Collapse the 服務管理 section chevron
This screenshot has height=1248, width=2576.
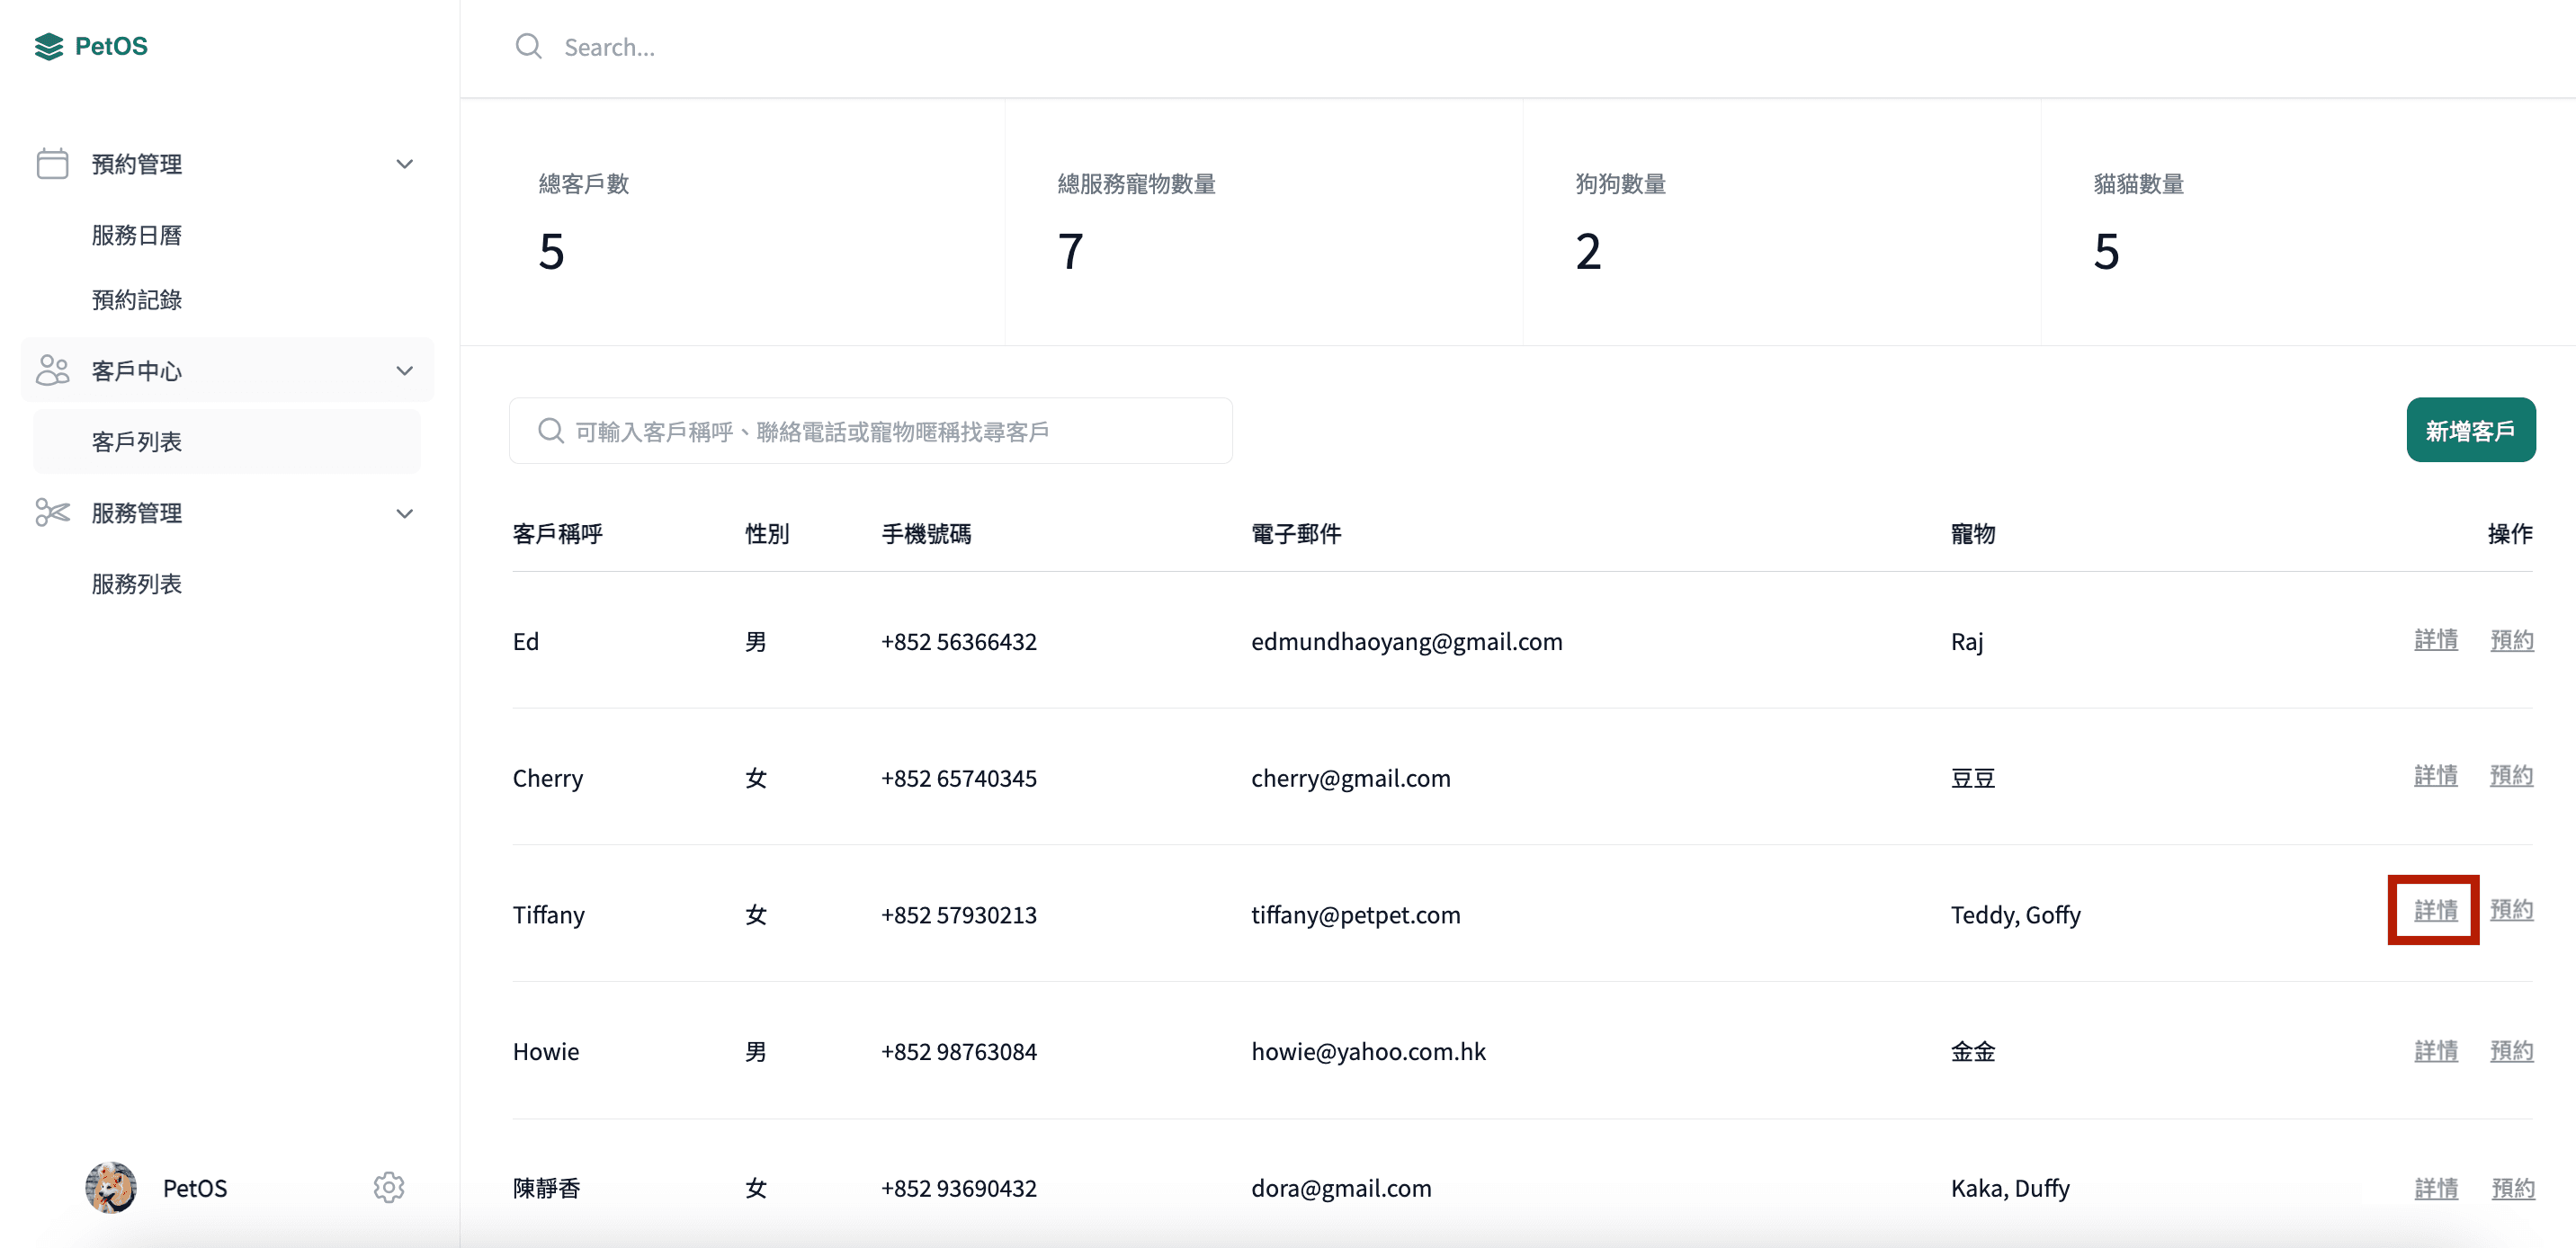point(404,514)
